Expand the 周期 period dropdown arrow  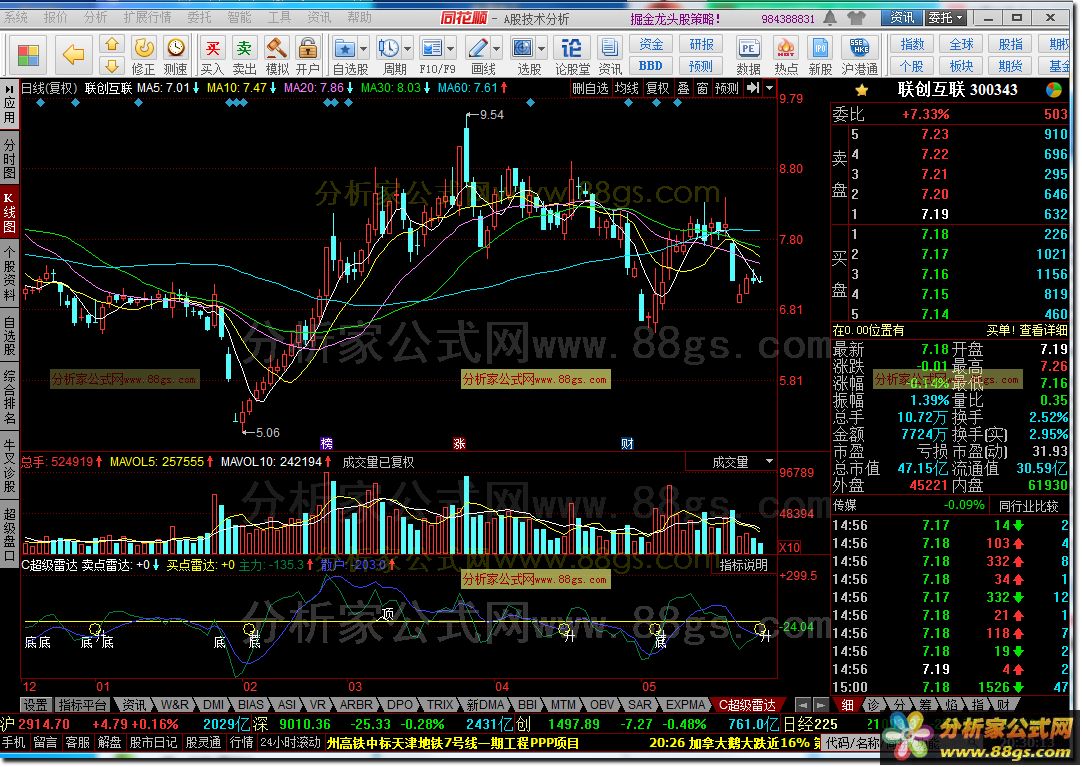pos(408,48)
